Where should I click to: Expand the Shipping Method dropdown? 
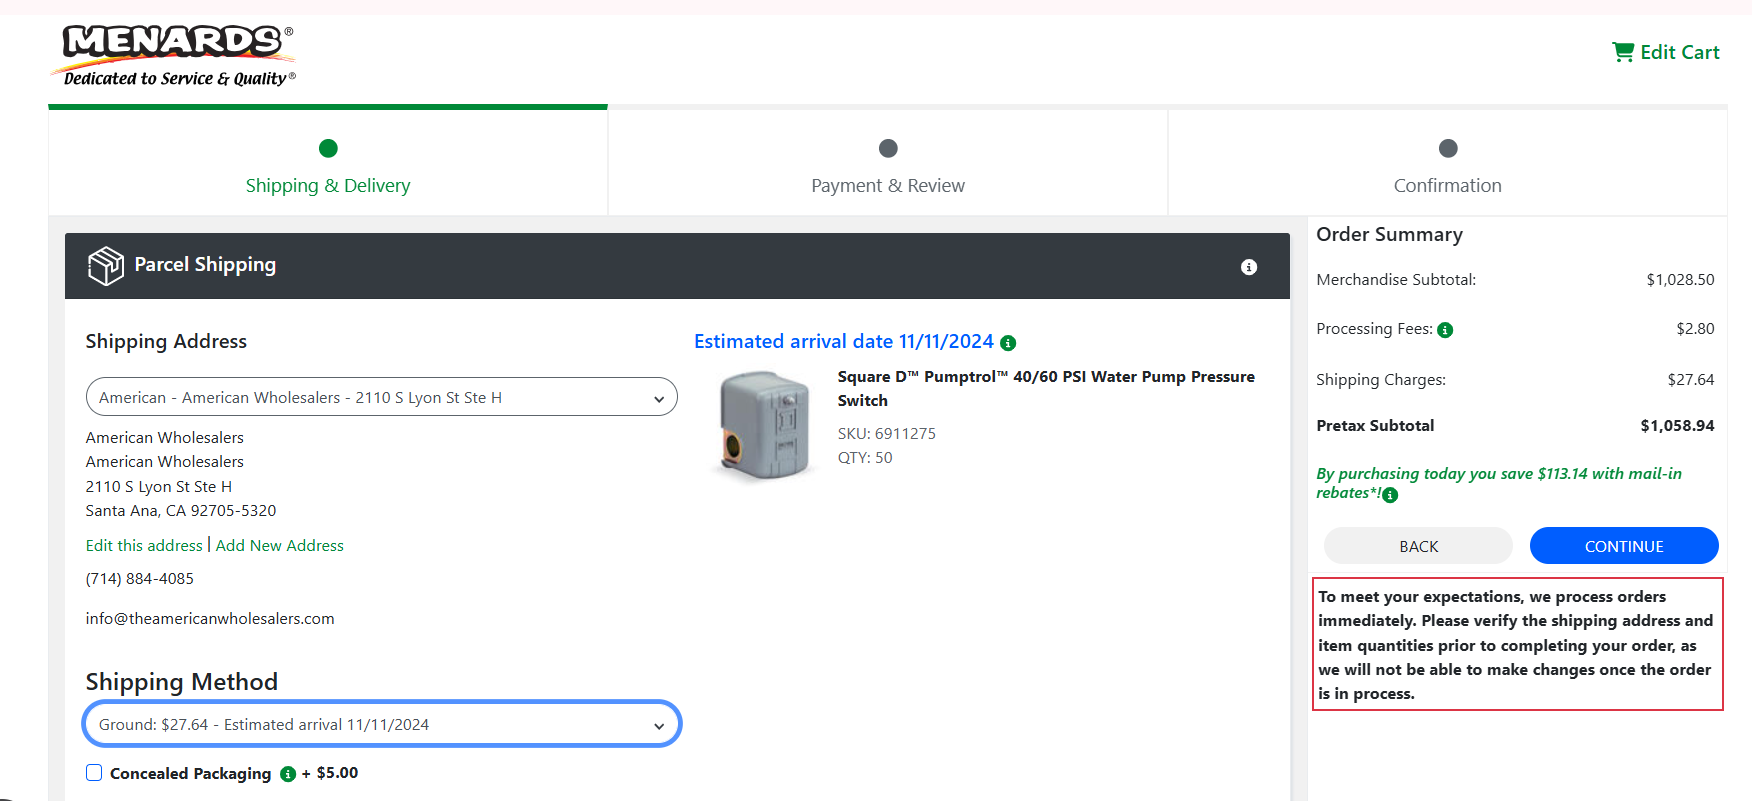[382, 724]
